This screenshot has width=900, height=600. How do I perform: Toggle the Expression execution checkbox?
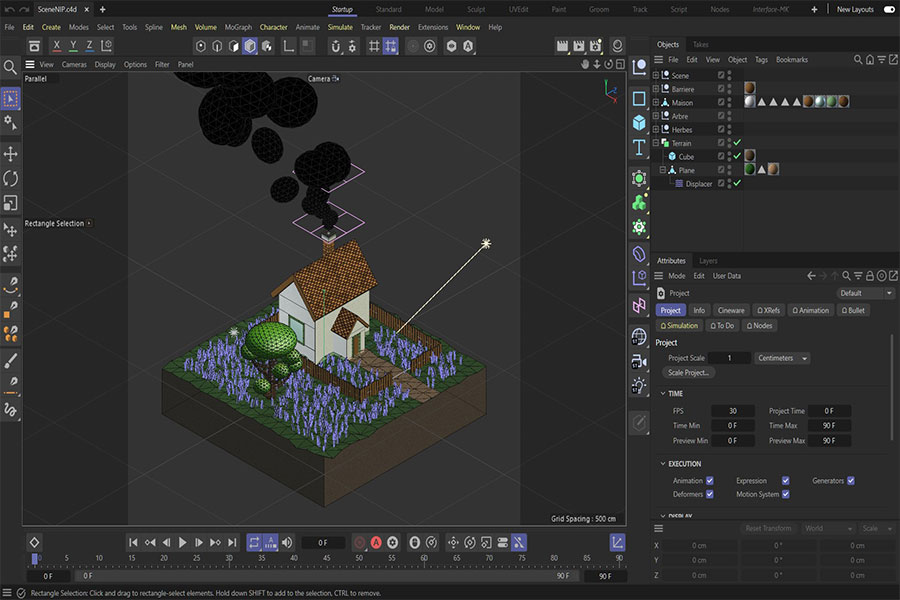click(x=785, y=481)
